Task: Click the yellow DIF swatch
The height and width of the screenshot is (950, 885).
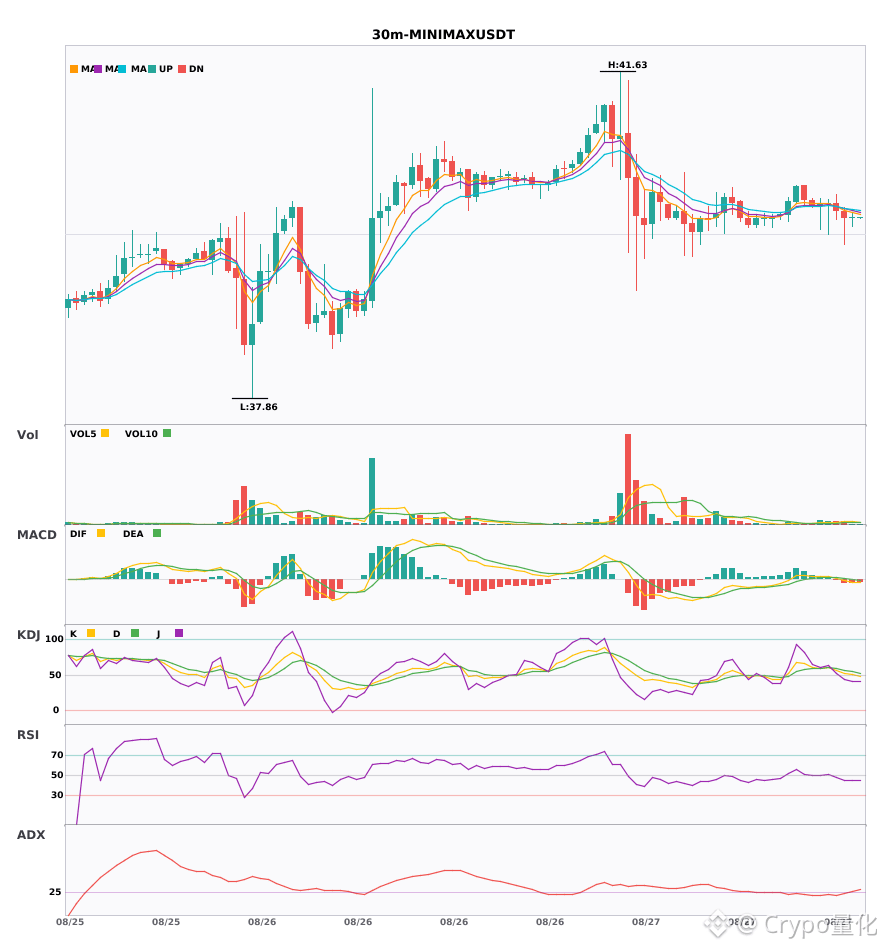Action: tap(101, 533)
